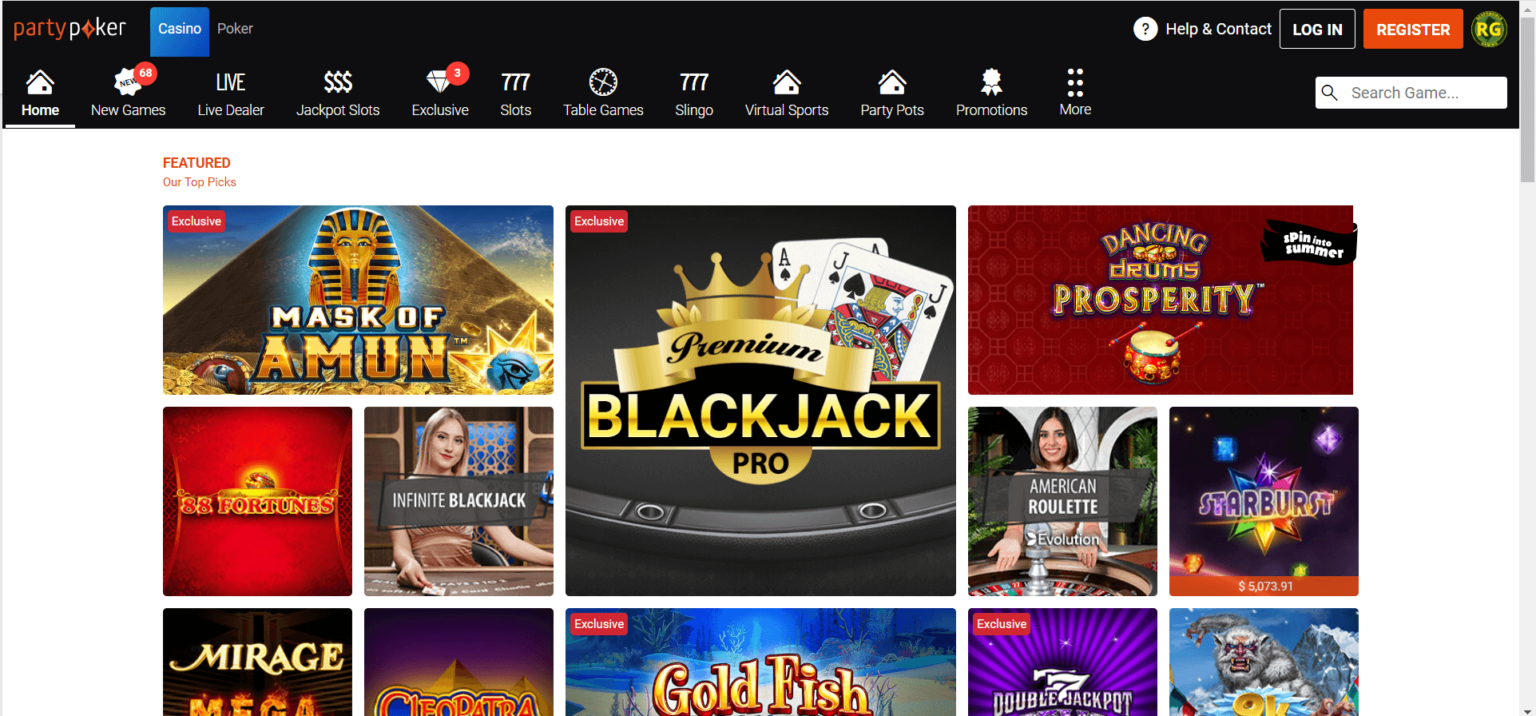This screenshot has height=716, width=1536.
Task: Switch to the Poker tab
Action: [235, 29]
